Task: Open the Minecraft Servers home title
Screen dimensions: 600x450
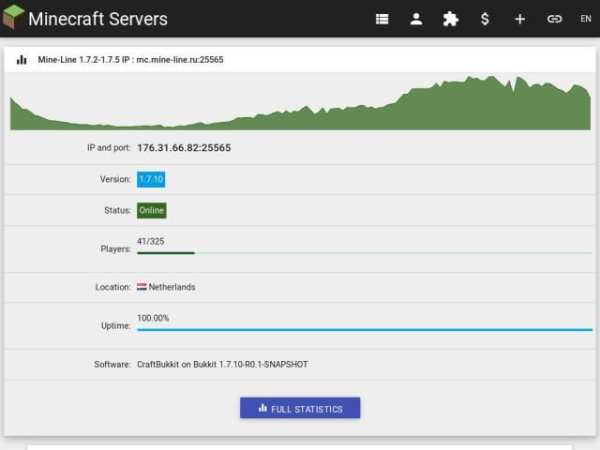Action: (98, 19)
